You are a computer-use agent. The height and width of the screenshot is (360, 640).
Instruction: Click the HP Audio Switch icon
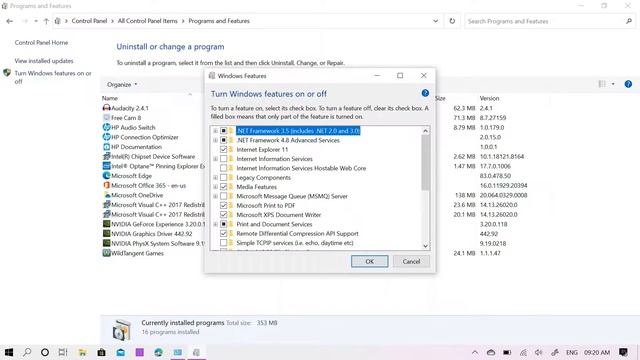(x=107, y=127)
